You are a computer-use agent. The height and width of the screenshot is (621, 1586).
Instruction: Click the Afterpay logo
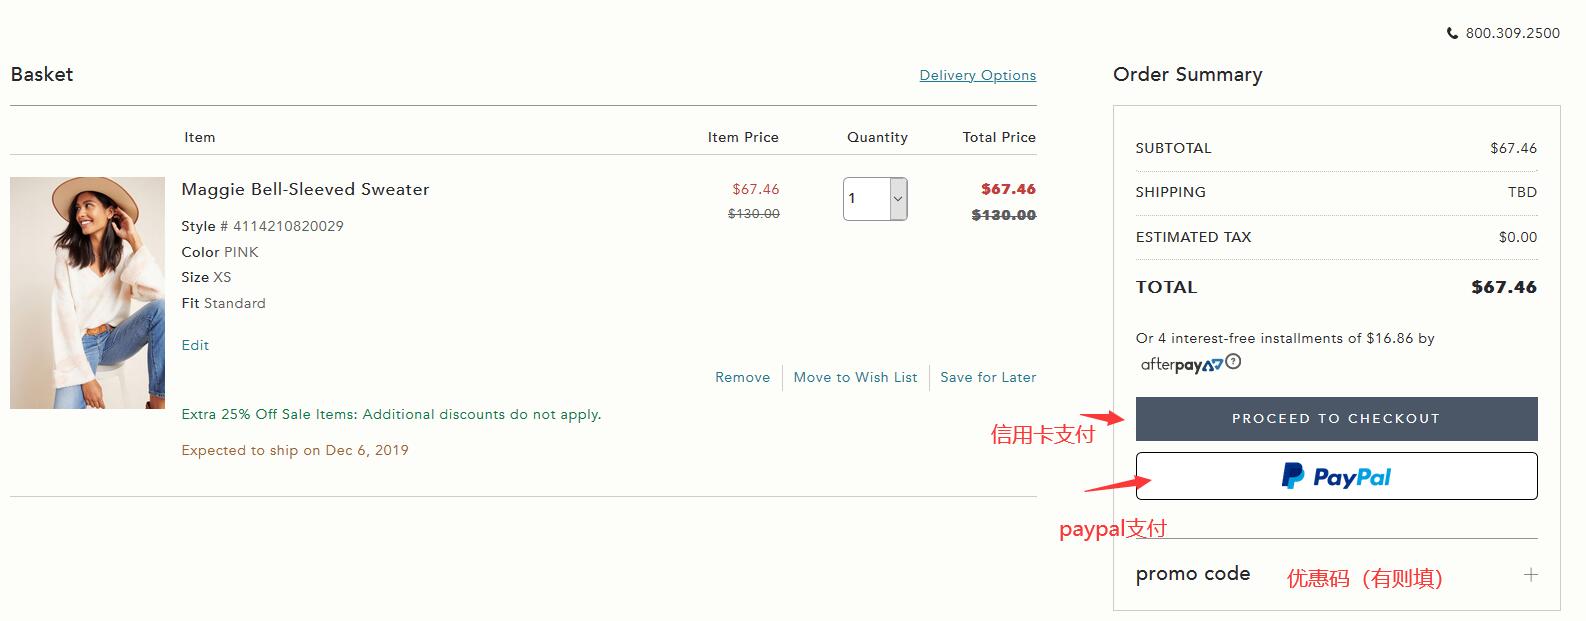coord(1181,365)
